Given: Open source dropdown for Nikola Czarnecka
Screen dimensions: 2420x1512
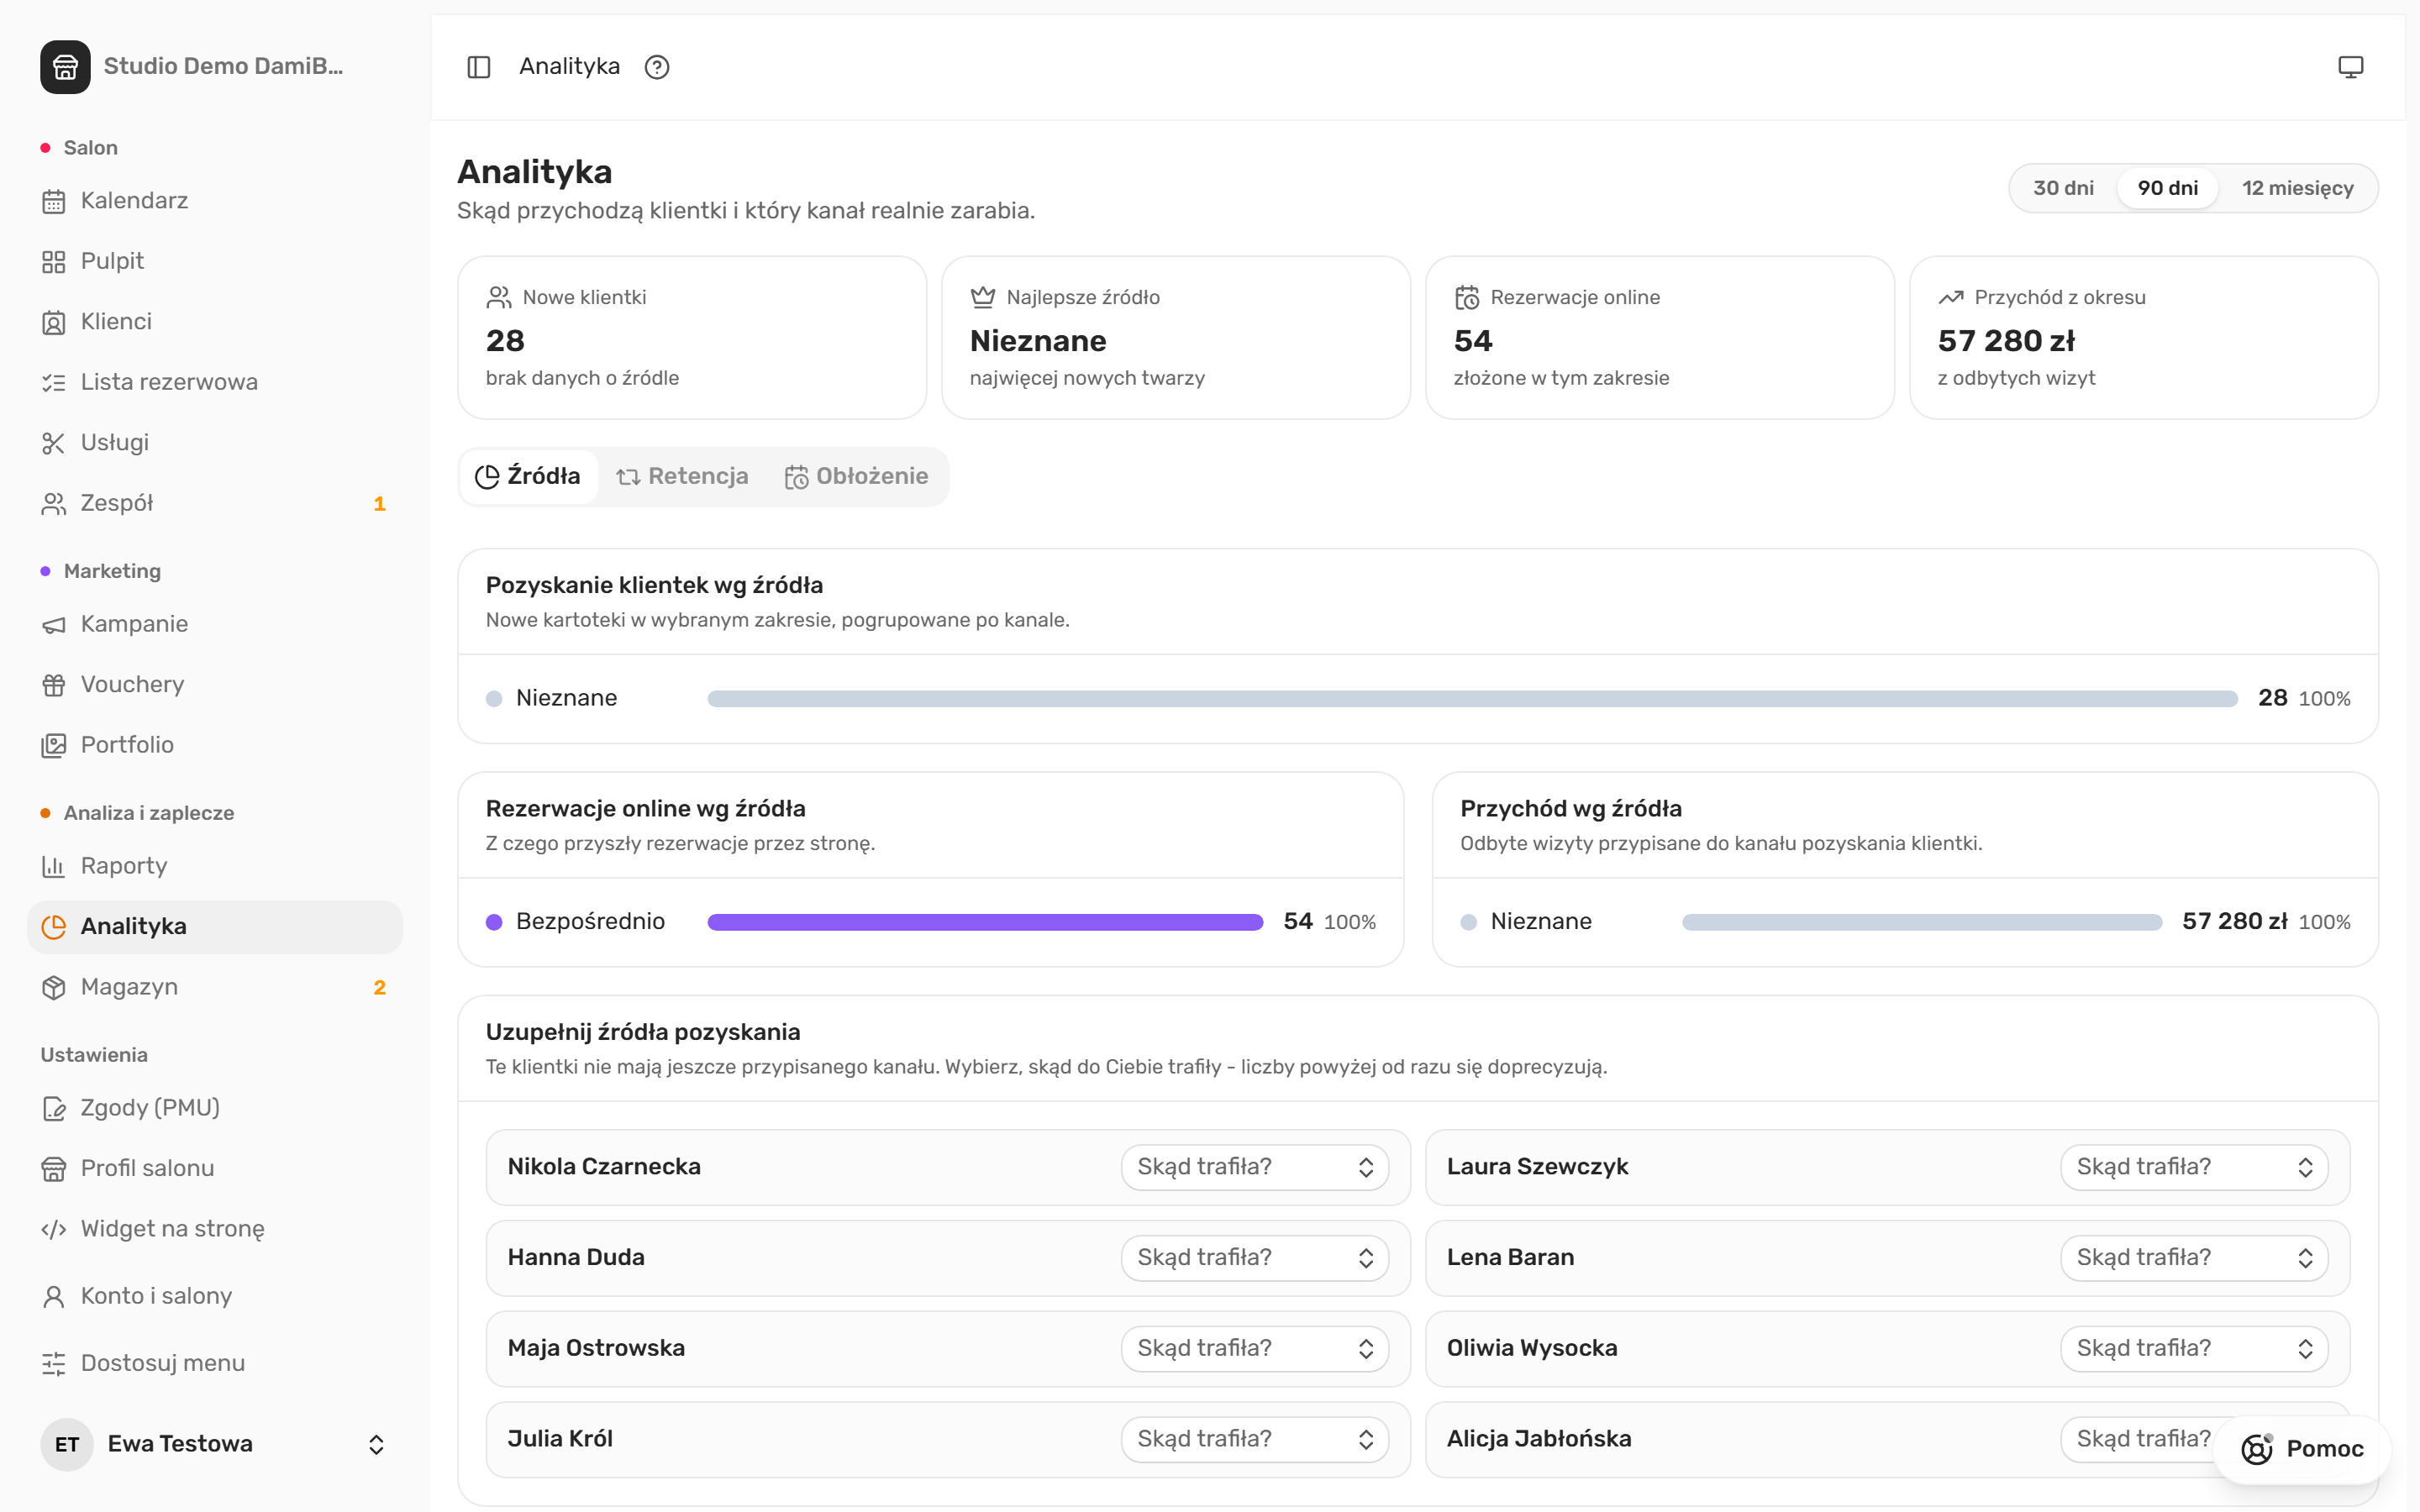Looking at the screenshot, I should pos(1255,1167).
